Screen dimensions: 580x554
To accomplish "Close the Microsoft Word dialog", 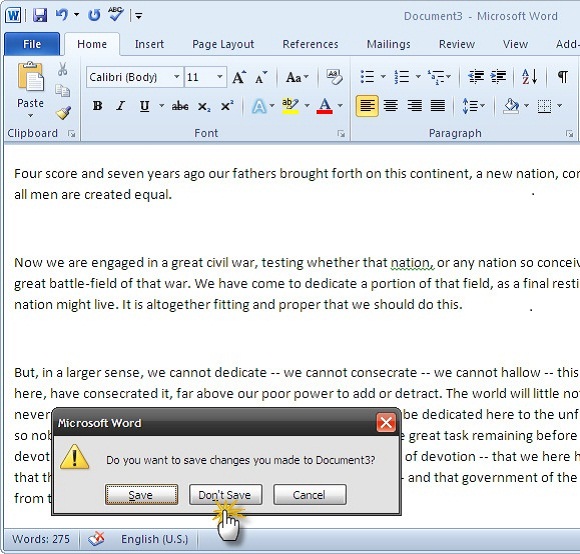I will (x=386, y=423).
